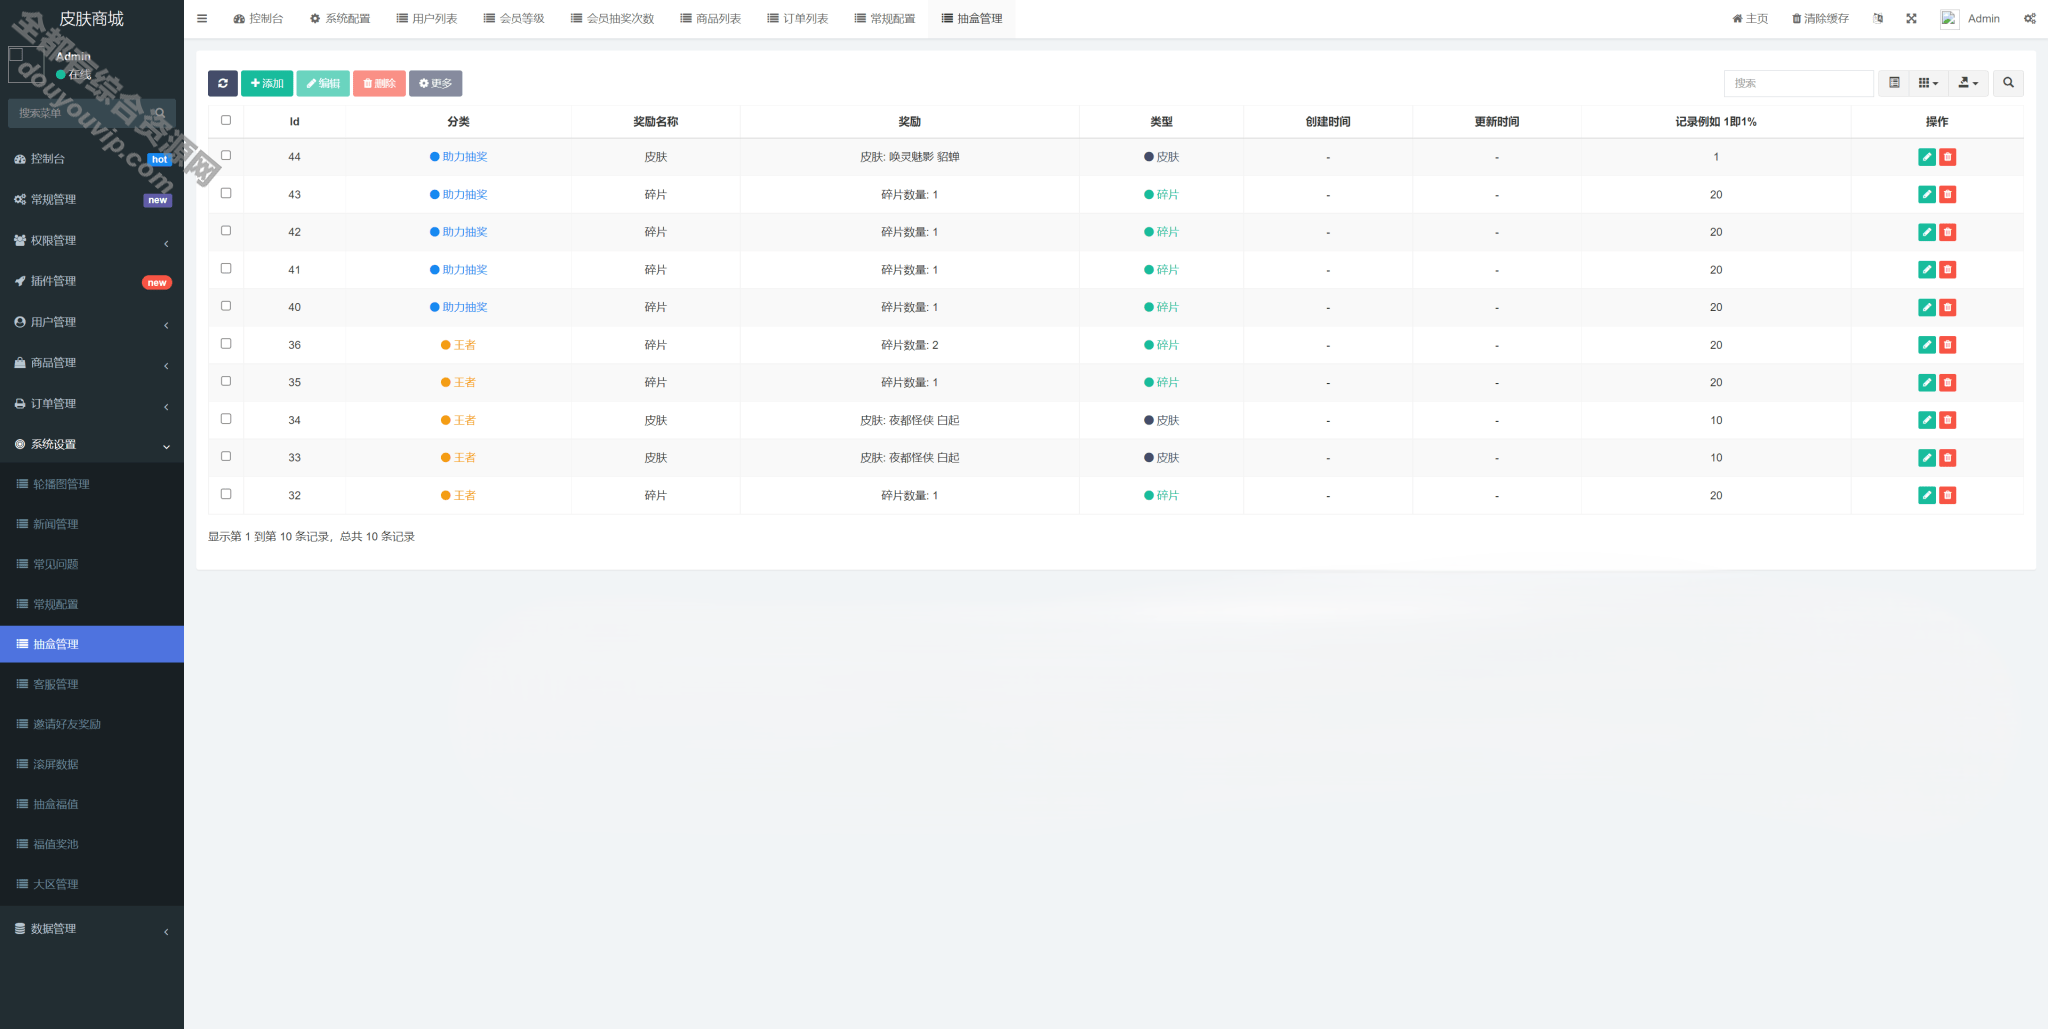Screen dimensions: 2048x1029
Task: Switch to the 订单列表 tab
Action: click(798, 18)
